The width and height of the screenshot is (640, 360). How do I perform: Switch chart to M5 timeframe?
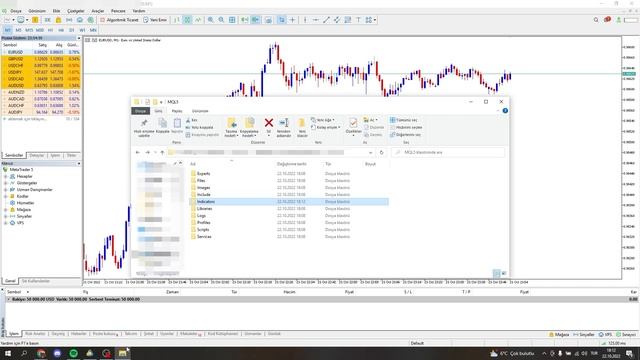[18, 30]
